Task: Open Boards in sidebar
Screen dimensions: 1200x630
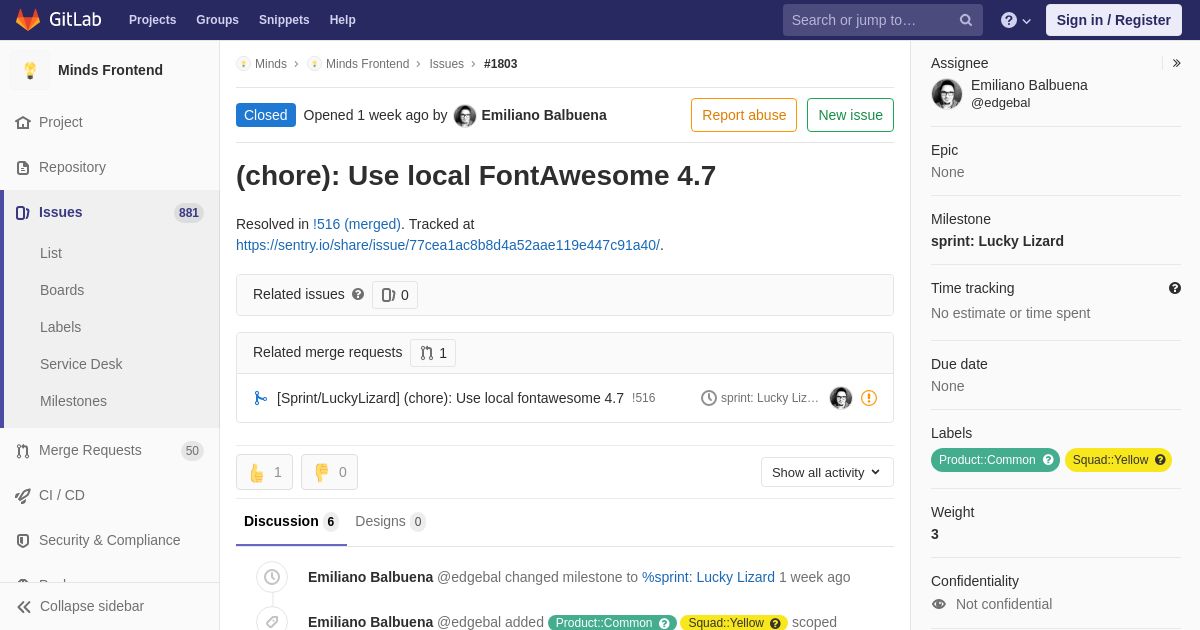Action: [62, 290]
